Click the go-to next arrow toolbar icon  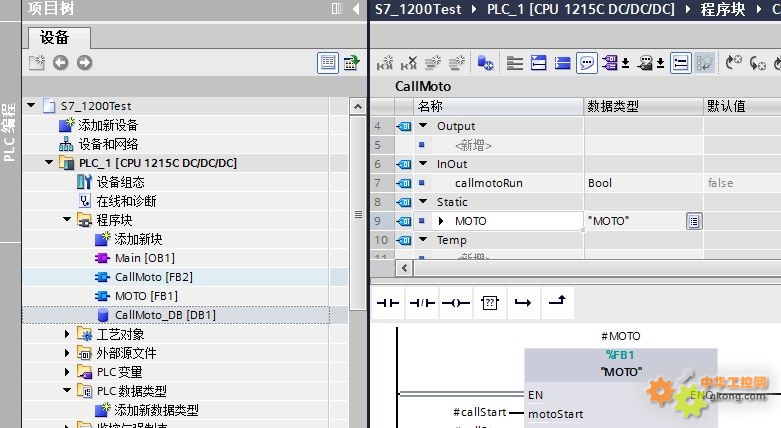758,63
